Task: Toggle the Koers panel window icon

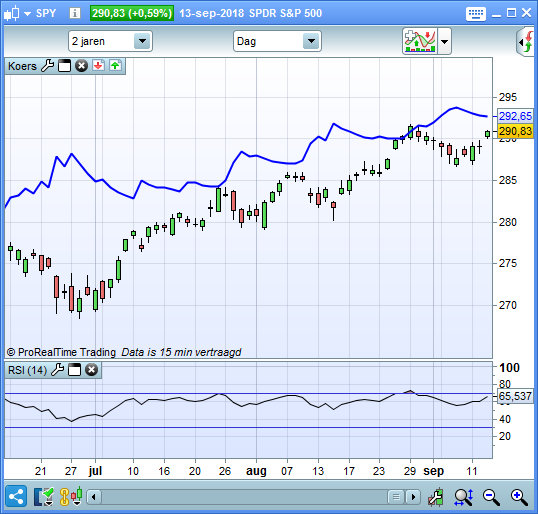Action: (64, 66)
